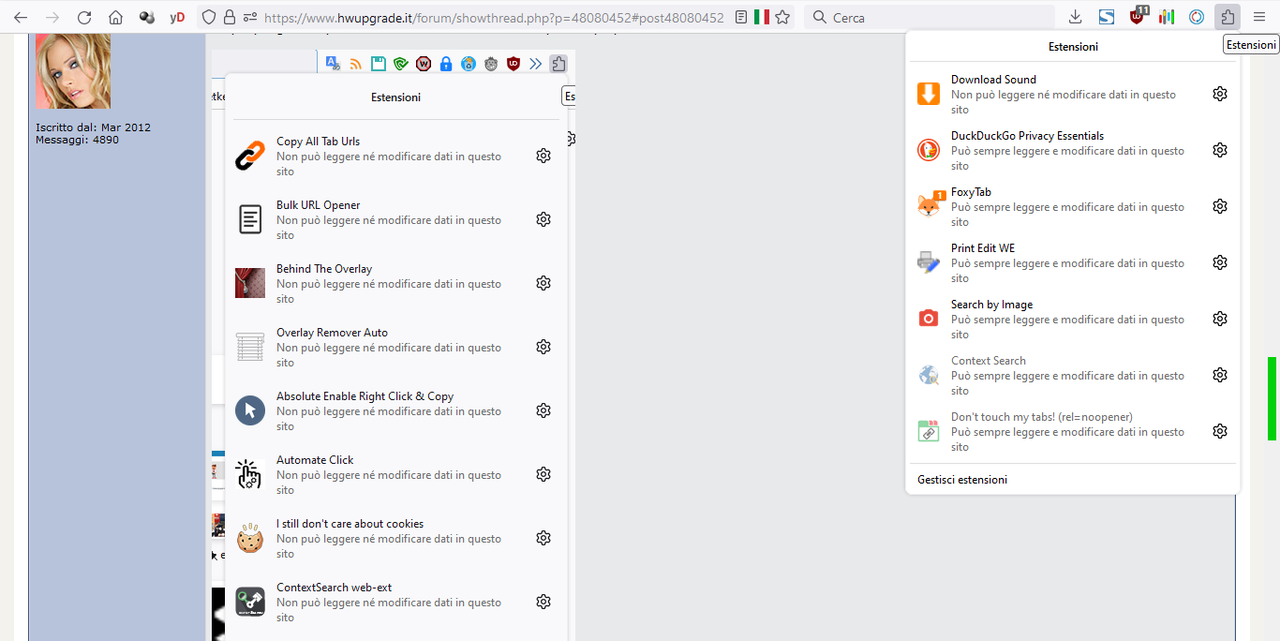Open uBlock Origin with badge 11

tap(1138, 15)
